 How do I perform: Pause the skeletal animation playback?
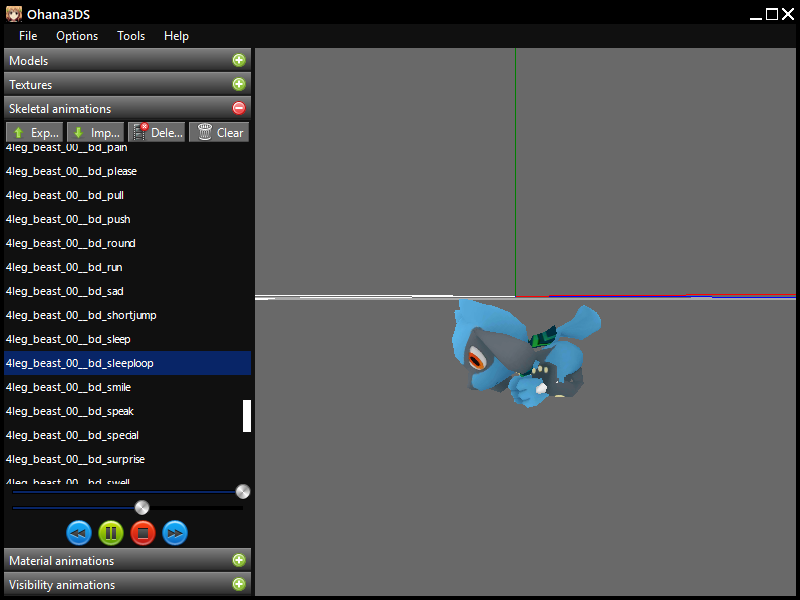[111, 533]
